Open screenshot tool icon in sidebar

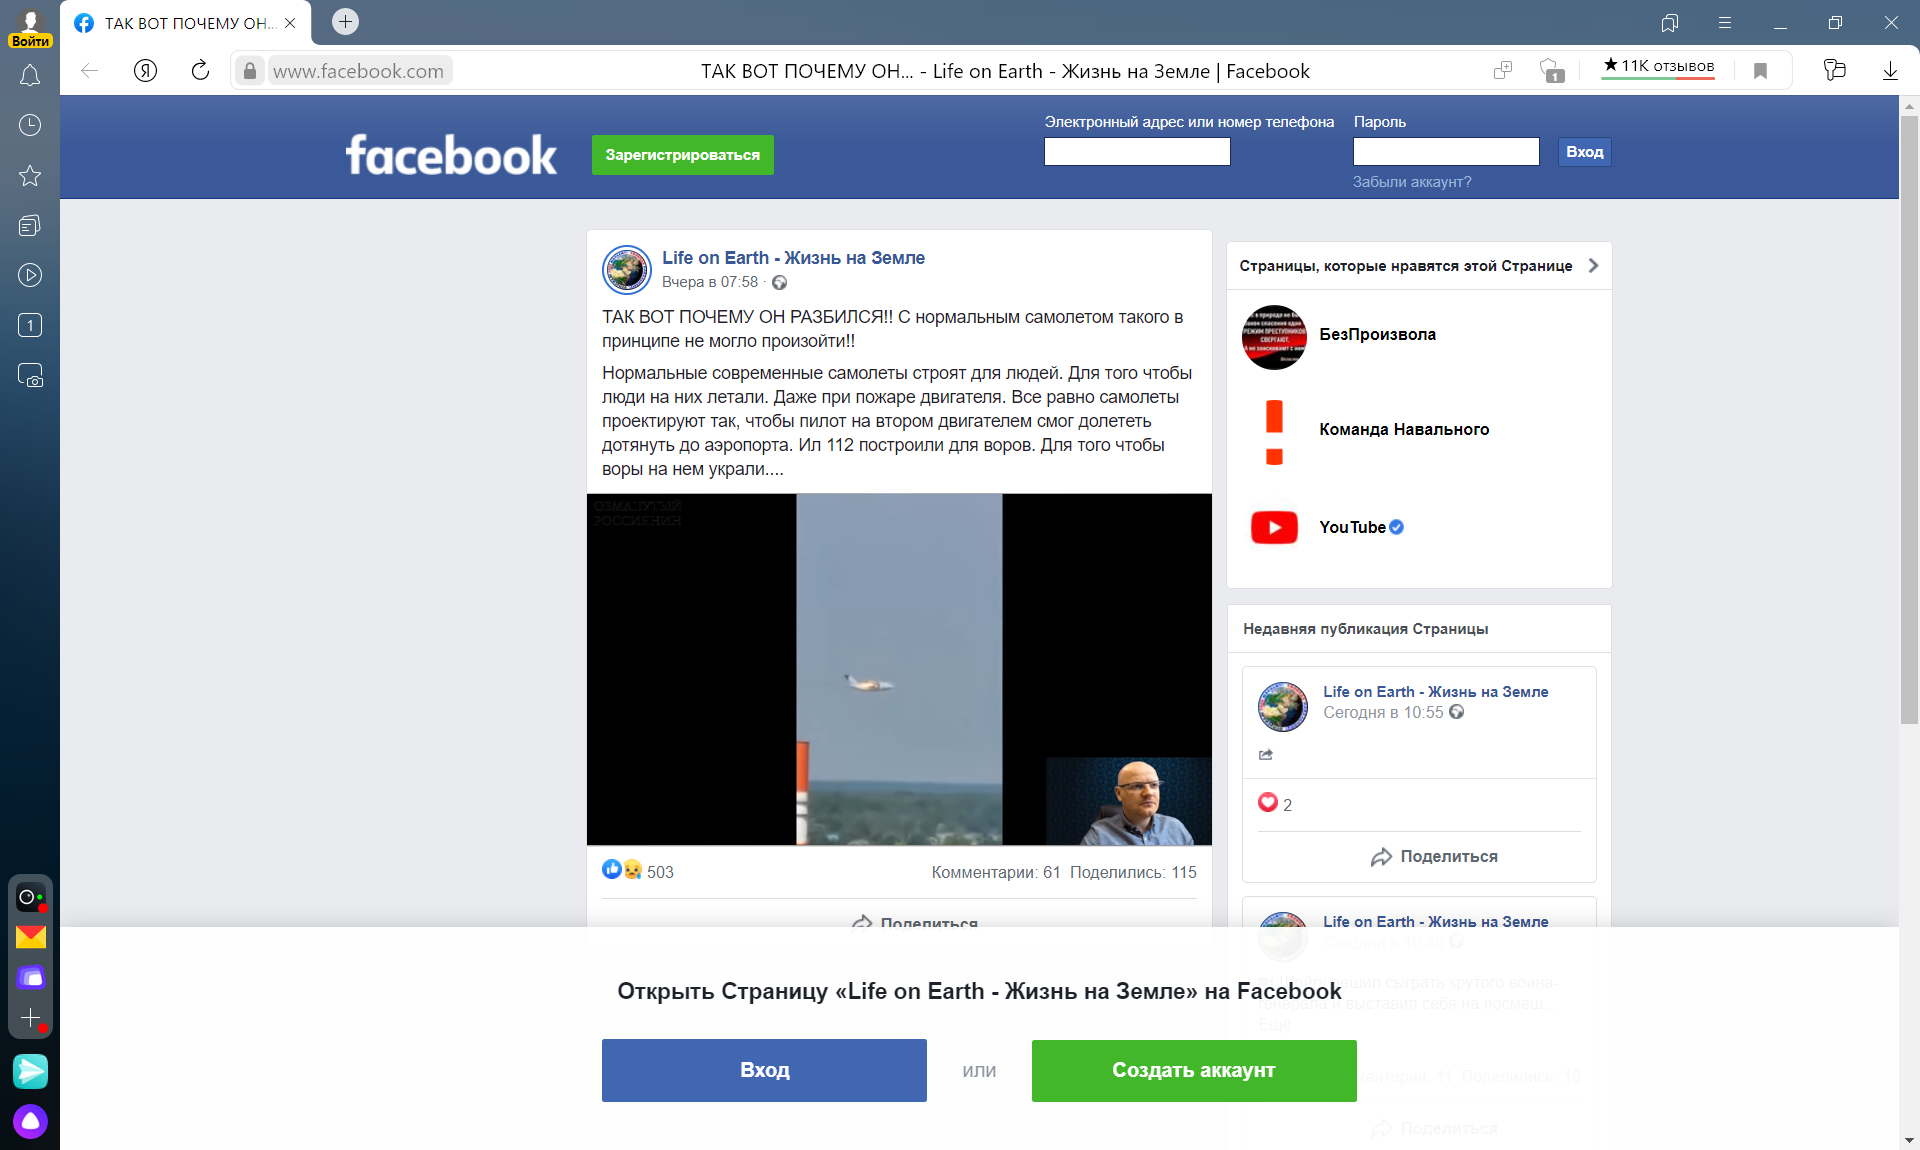tap(30, 375)
